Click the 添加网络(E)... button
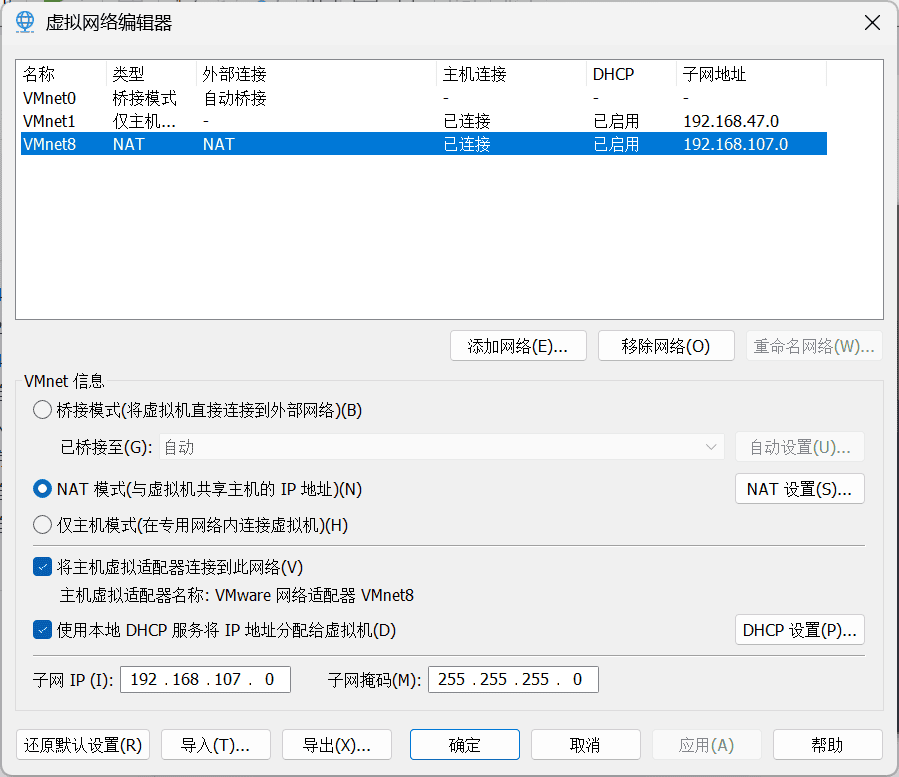 (x=518, y=346)
